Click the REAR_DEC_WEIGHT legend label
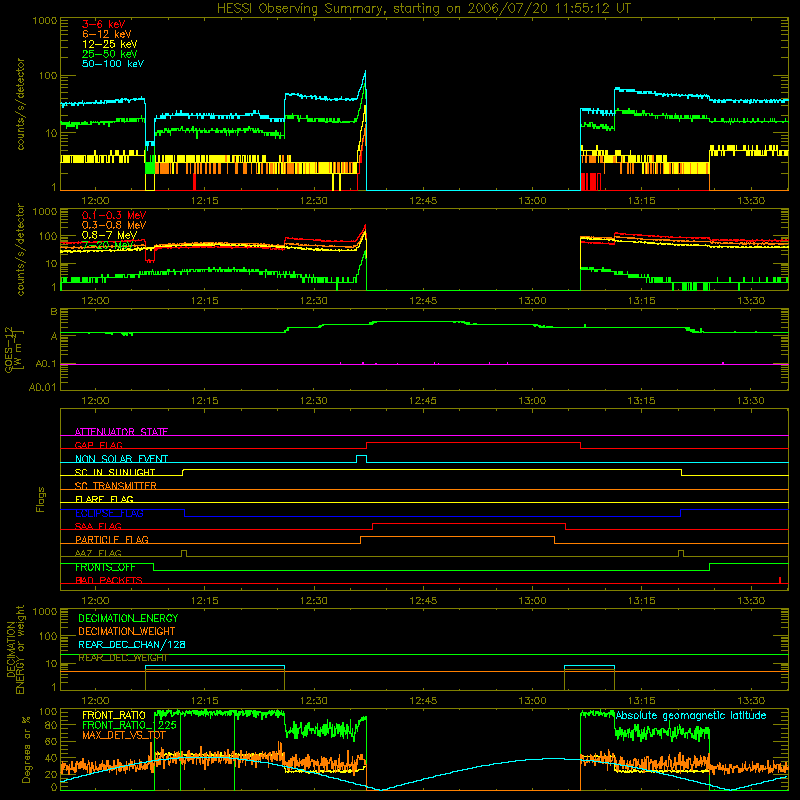800x800 pixels. tap(122, 658)
